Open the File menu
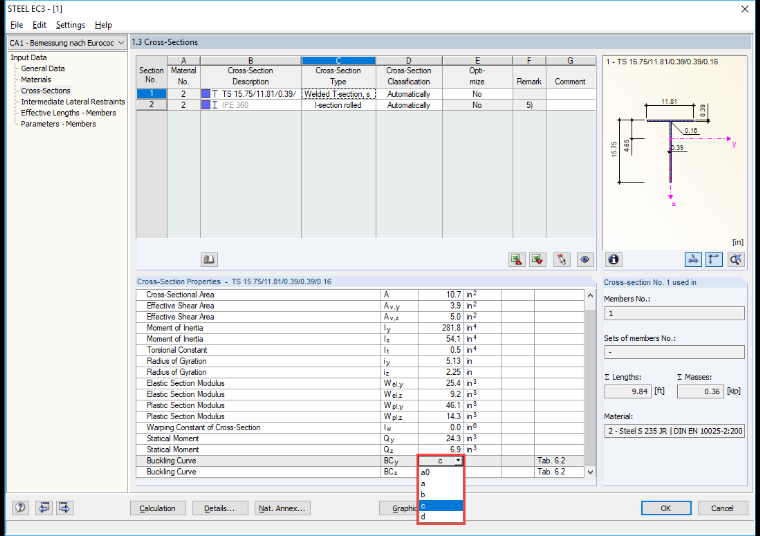The height and width of the screenshot is (536, 760). 16,25
